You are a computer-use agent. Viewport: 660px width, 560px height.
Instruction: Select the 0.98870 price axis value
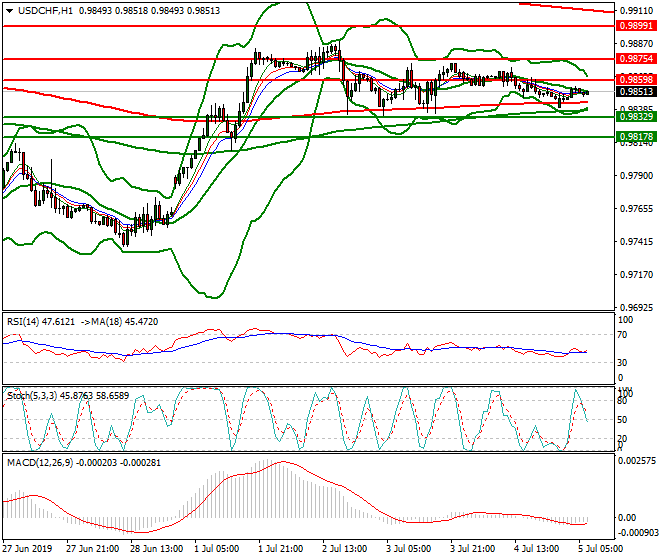636,44
